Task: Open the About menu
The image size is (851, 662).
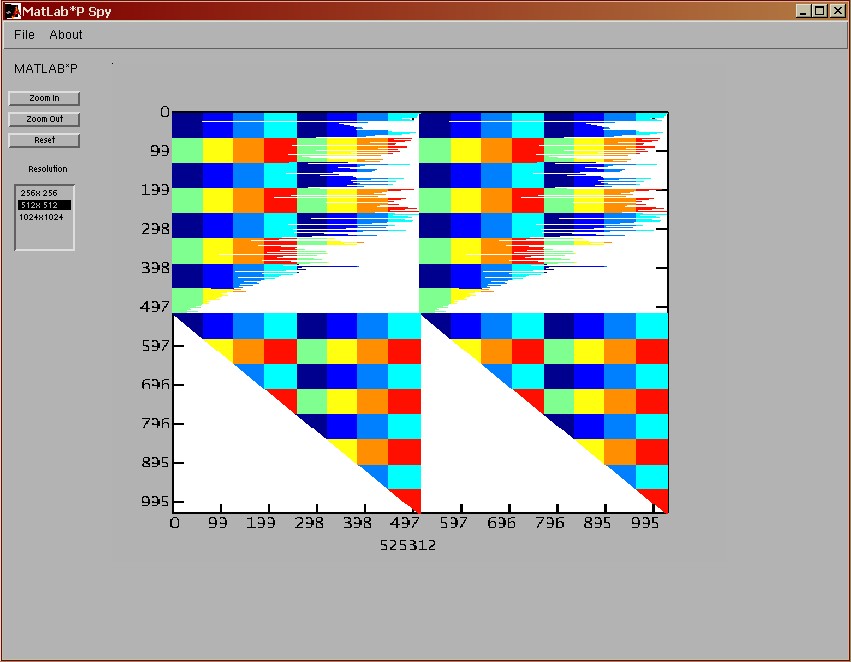Action: click(x=66, y=35)
